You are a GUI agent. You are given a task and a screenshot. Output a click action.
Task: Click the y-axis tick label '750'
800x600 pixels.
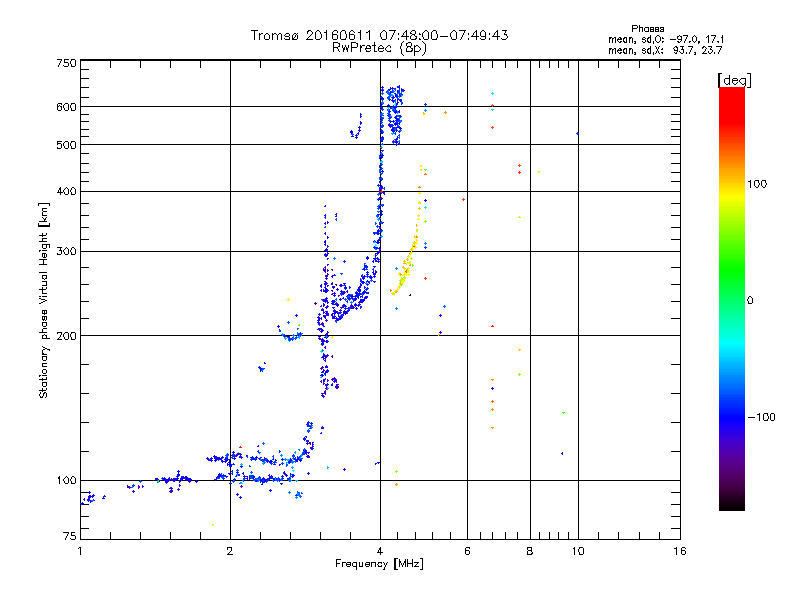[x=66, y=63]
